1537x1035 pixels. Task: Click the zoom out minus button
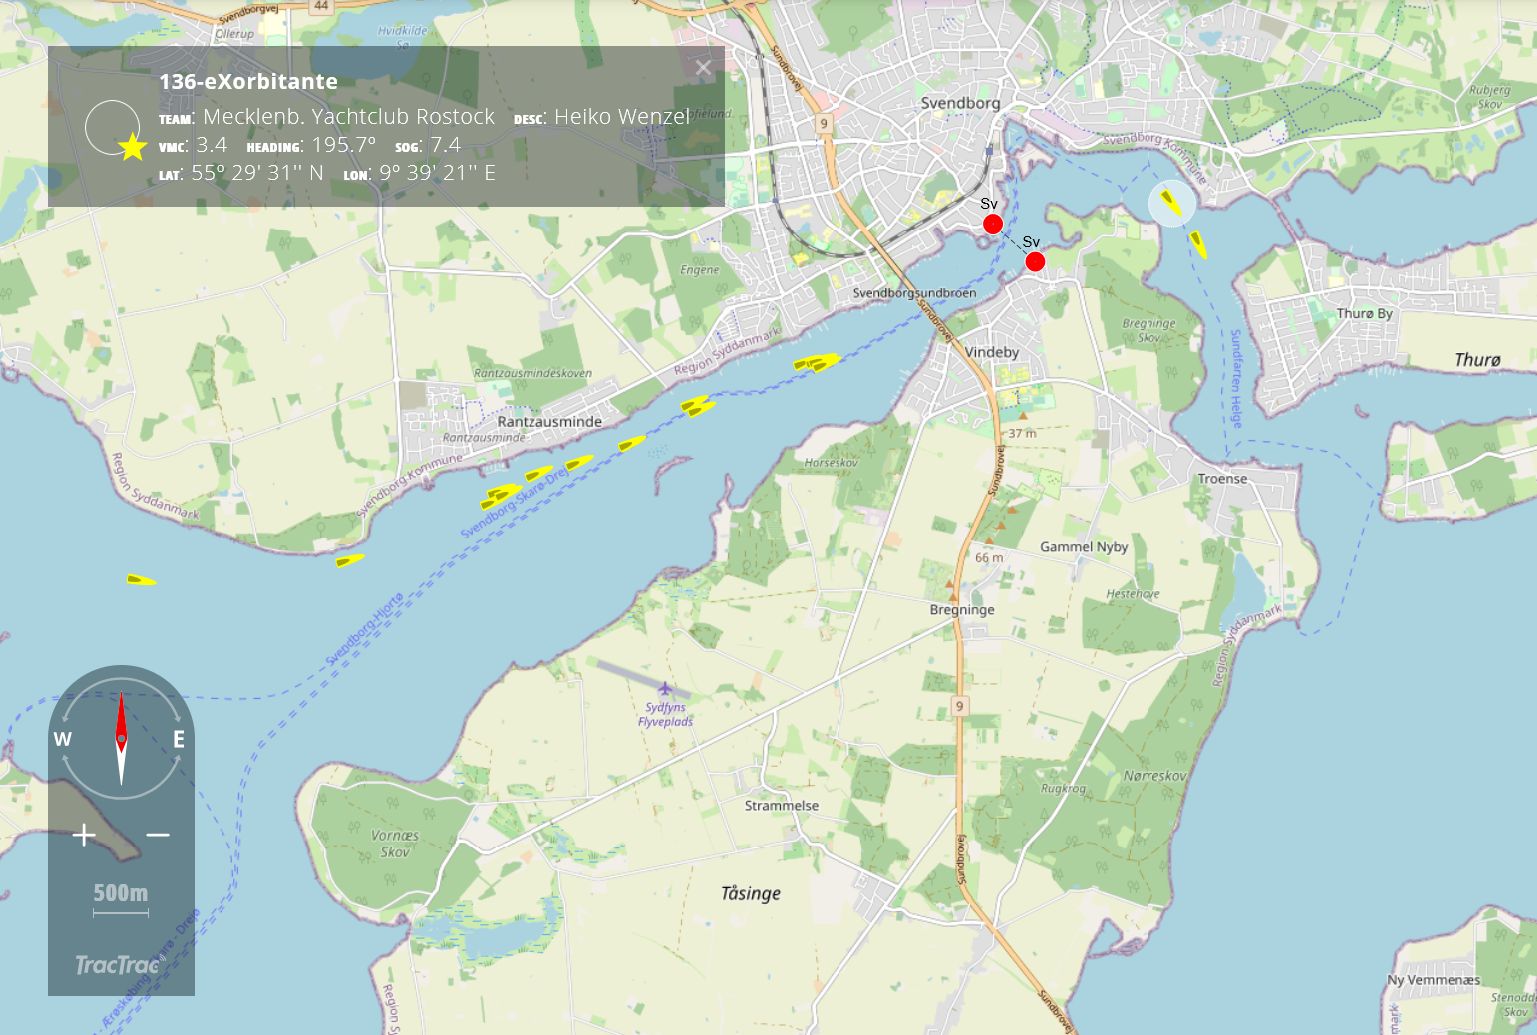[x=158, y=835]
